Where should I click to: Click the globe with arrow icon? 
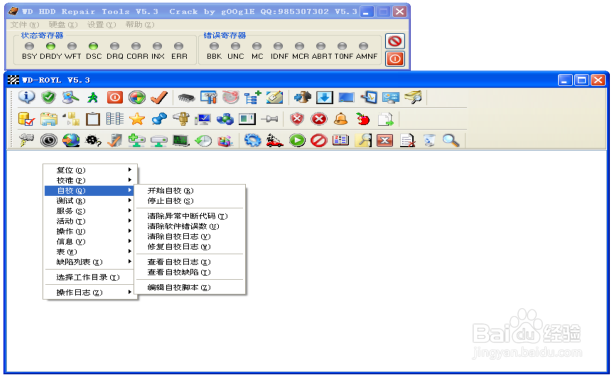[x=71, y=140]
